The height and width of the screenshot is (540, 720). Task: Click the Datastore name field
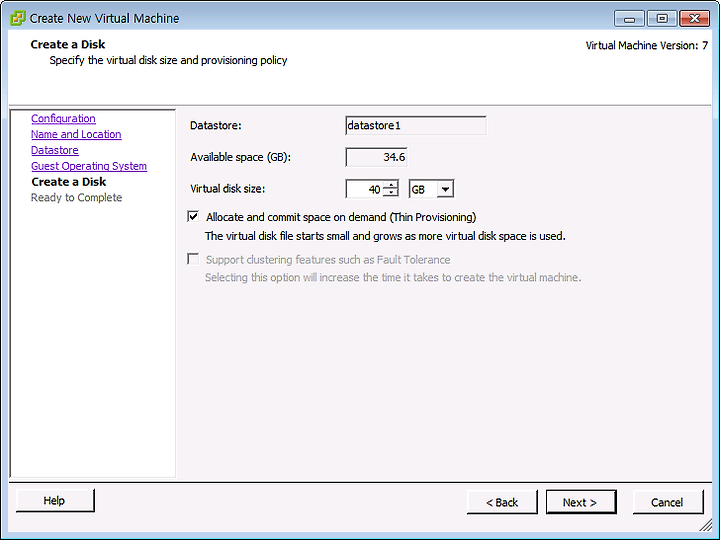click(416, 125)
